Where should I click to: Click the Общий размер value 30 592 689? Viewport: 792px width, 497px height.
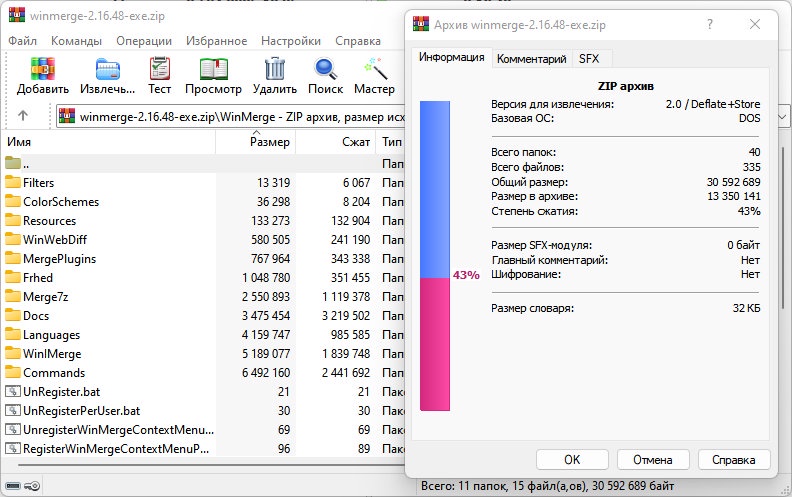click(x=733, y=182)
